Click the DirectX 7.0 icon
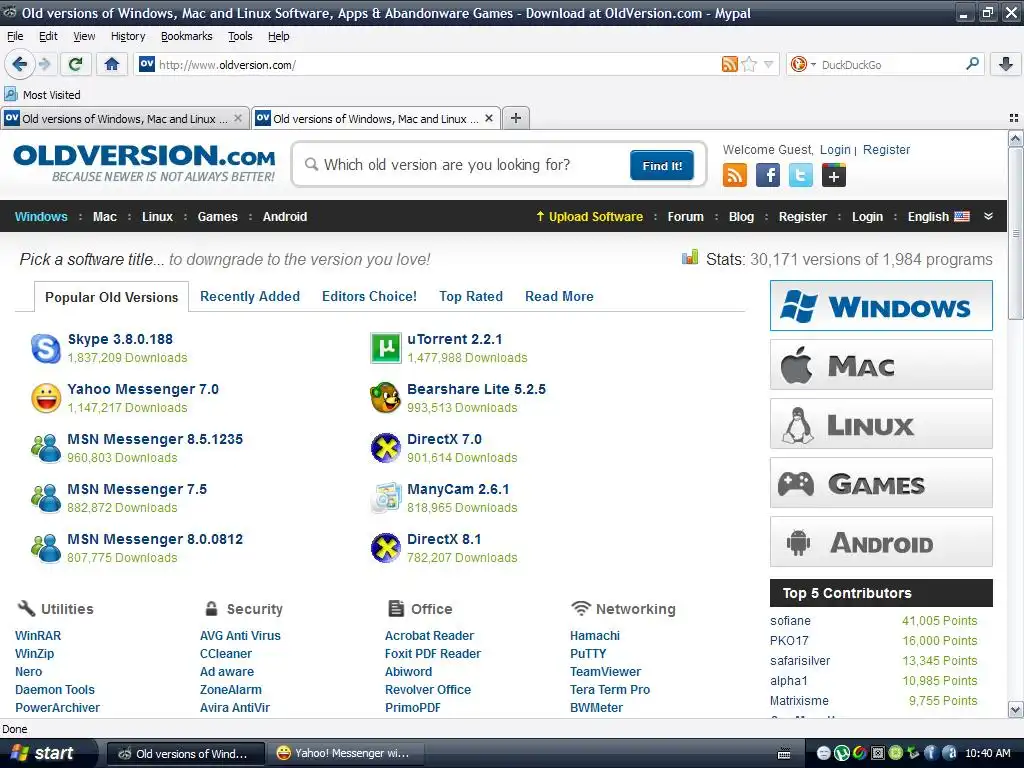The image size is (1024, 768). (x=385, y=448)
